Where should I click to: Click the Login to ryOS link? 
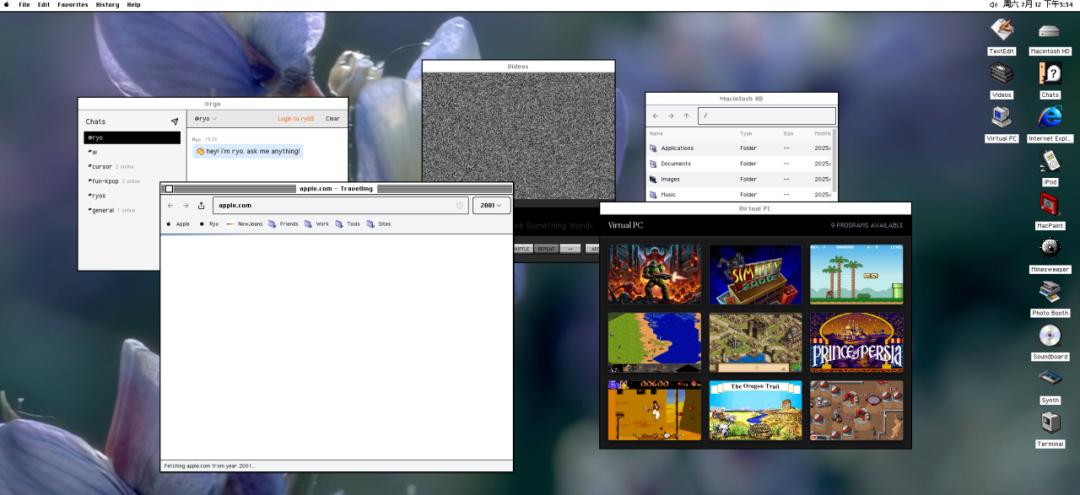pos(295,118)
